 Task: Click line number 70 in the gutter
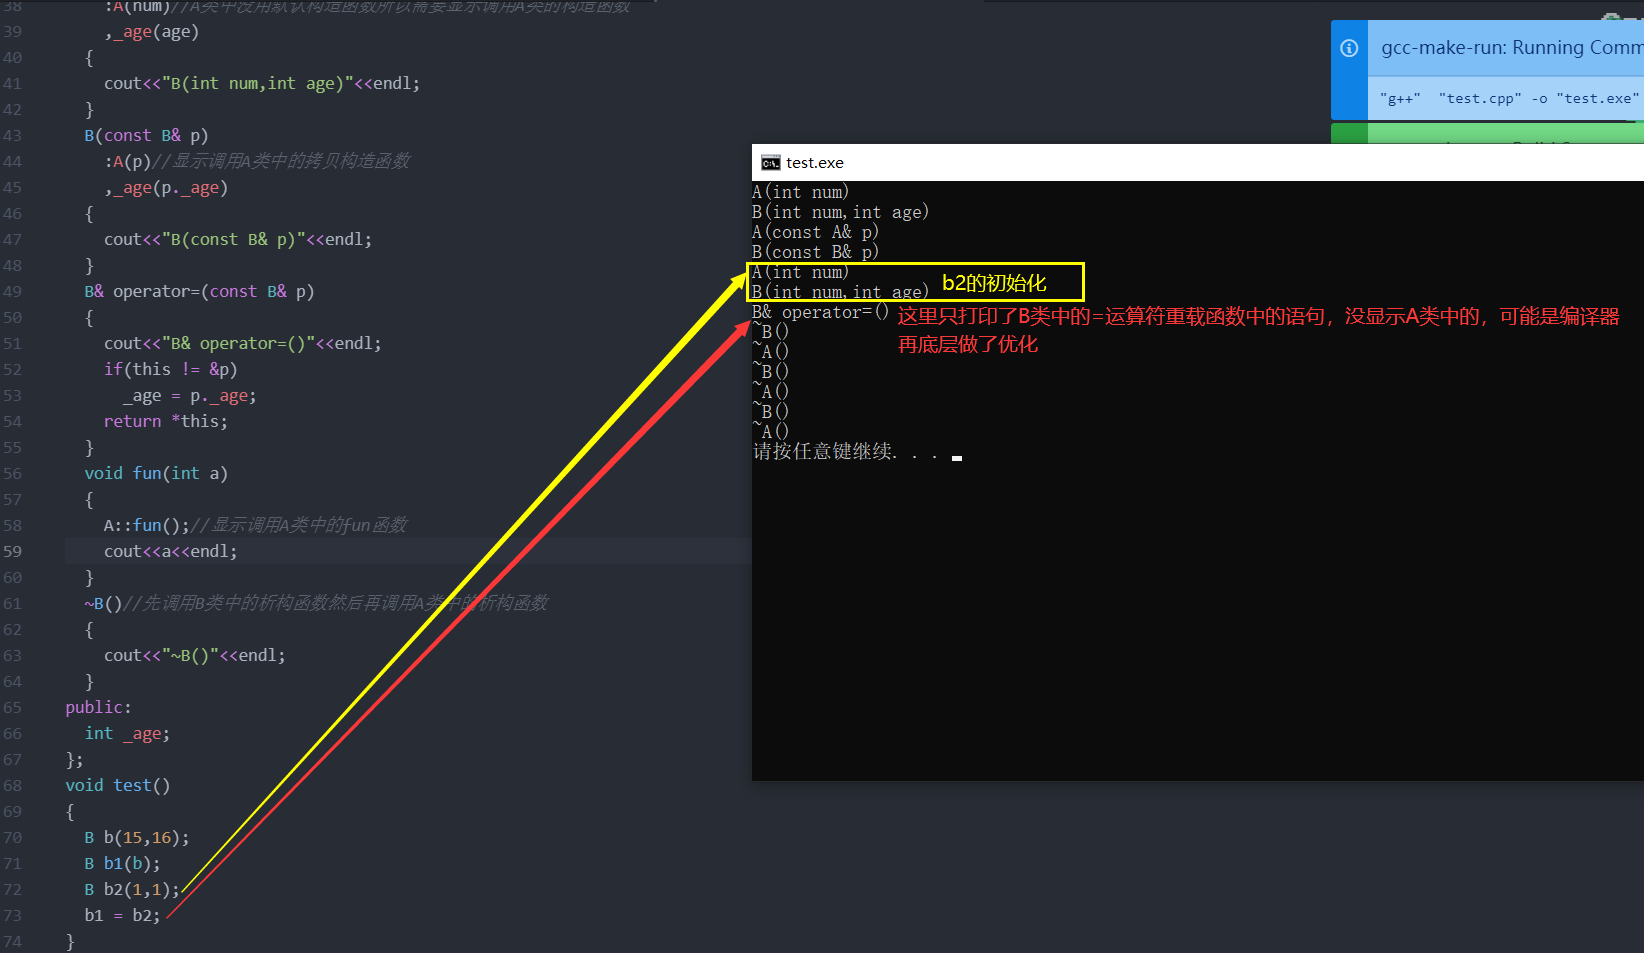pos(12,837)
